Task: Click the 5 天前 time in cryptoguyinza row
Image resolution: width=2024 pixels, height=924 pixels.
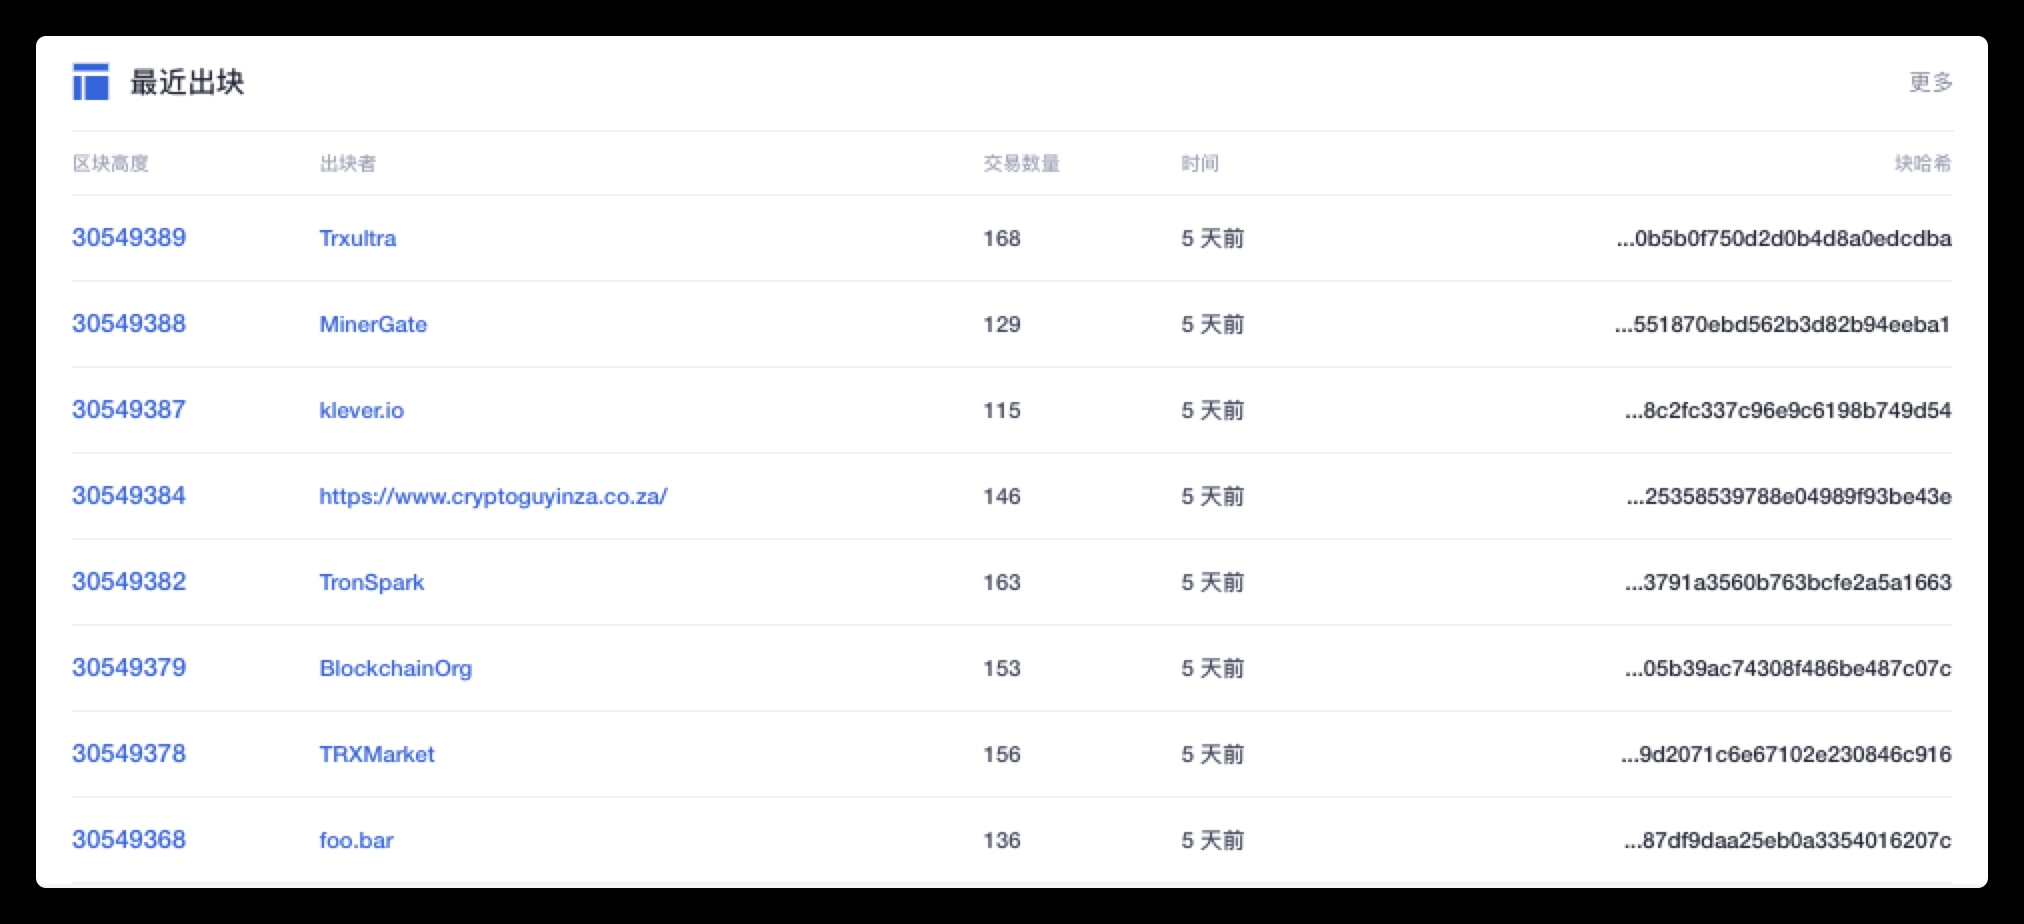Action: (x=1213, y=496)
